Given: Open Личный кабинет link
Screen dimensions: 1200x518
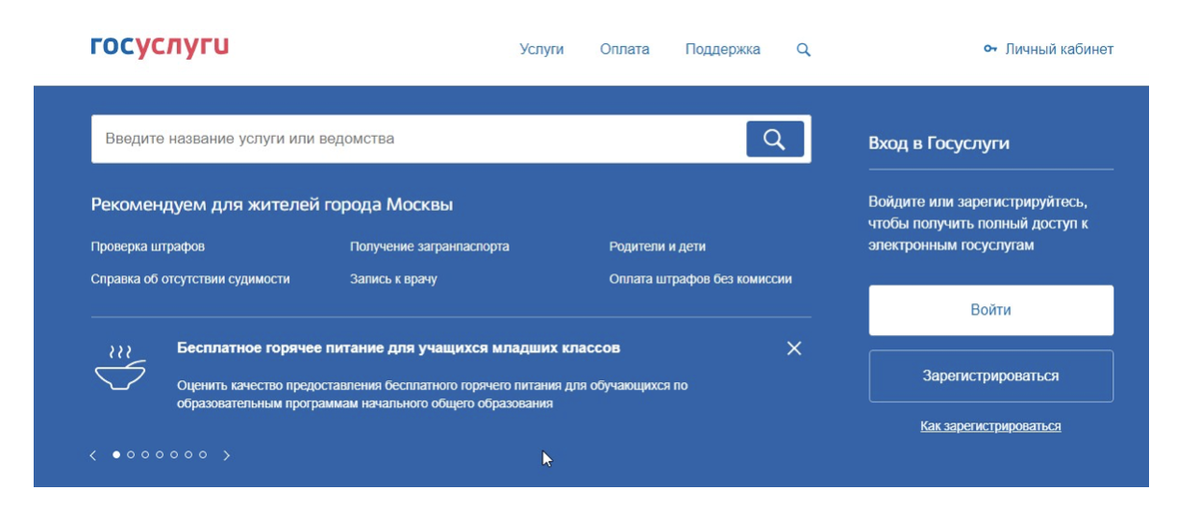Looking at the screenshot, I should tap(1059, 49).
